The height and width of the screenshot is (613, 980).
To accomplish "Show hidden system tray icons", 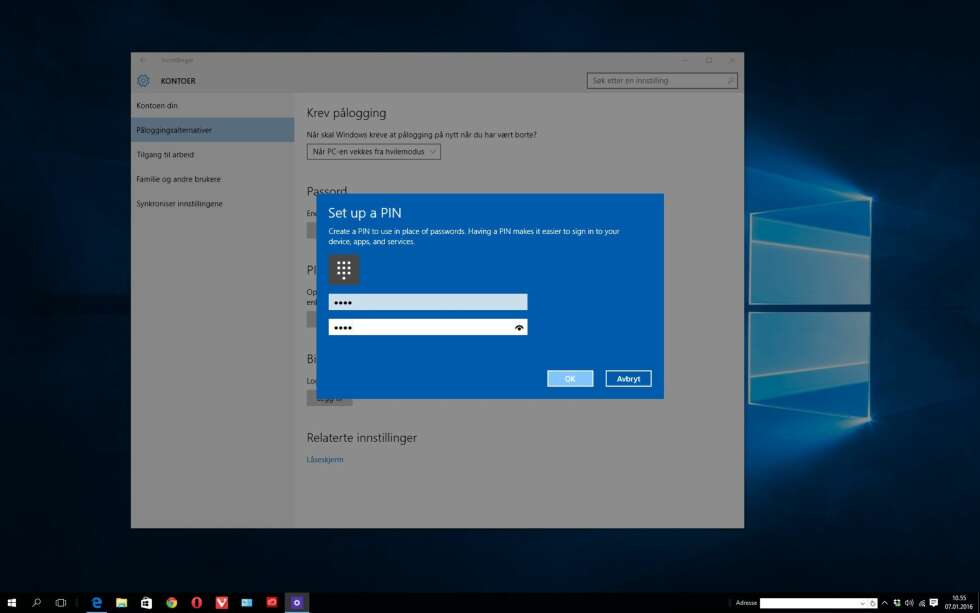I will pos(884,603).
